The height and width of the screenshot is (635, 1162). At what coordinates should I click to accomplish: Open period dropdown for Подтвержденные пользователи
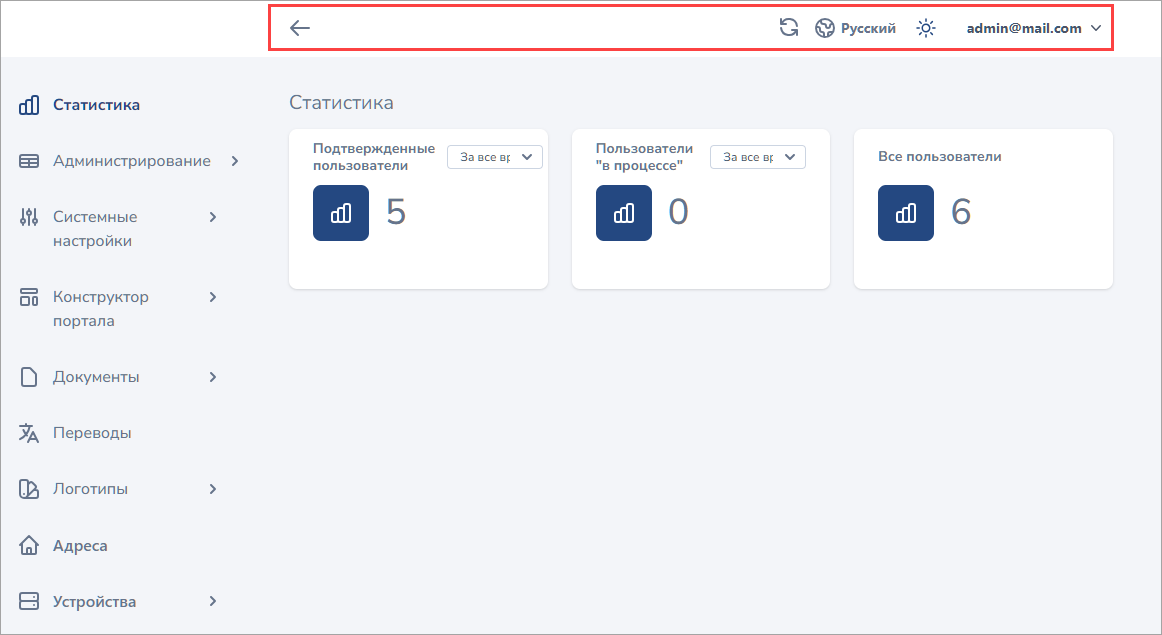(494, 157)
